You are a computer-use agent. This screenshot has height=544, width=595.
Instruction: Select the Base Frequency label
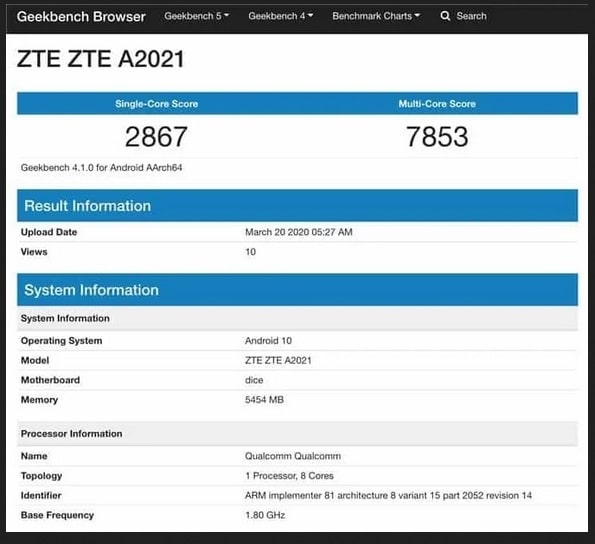57,515
